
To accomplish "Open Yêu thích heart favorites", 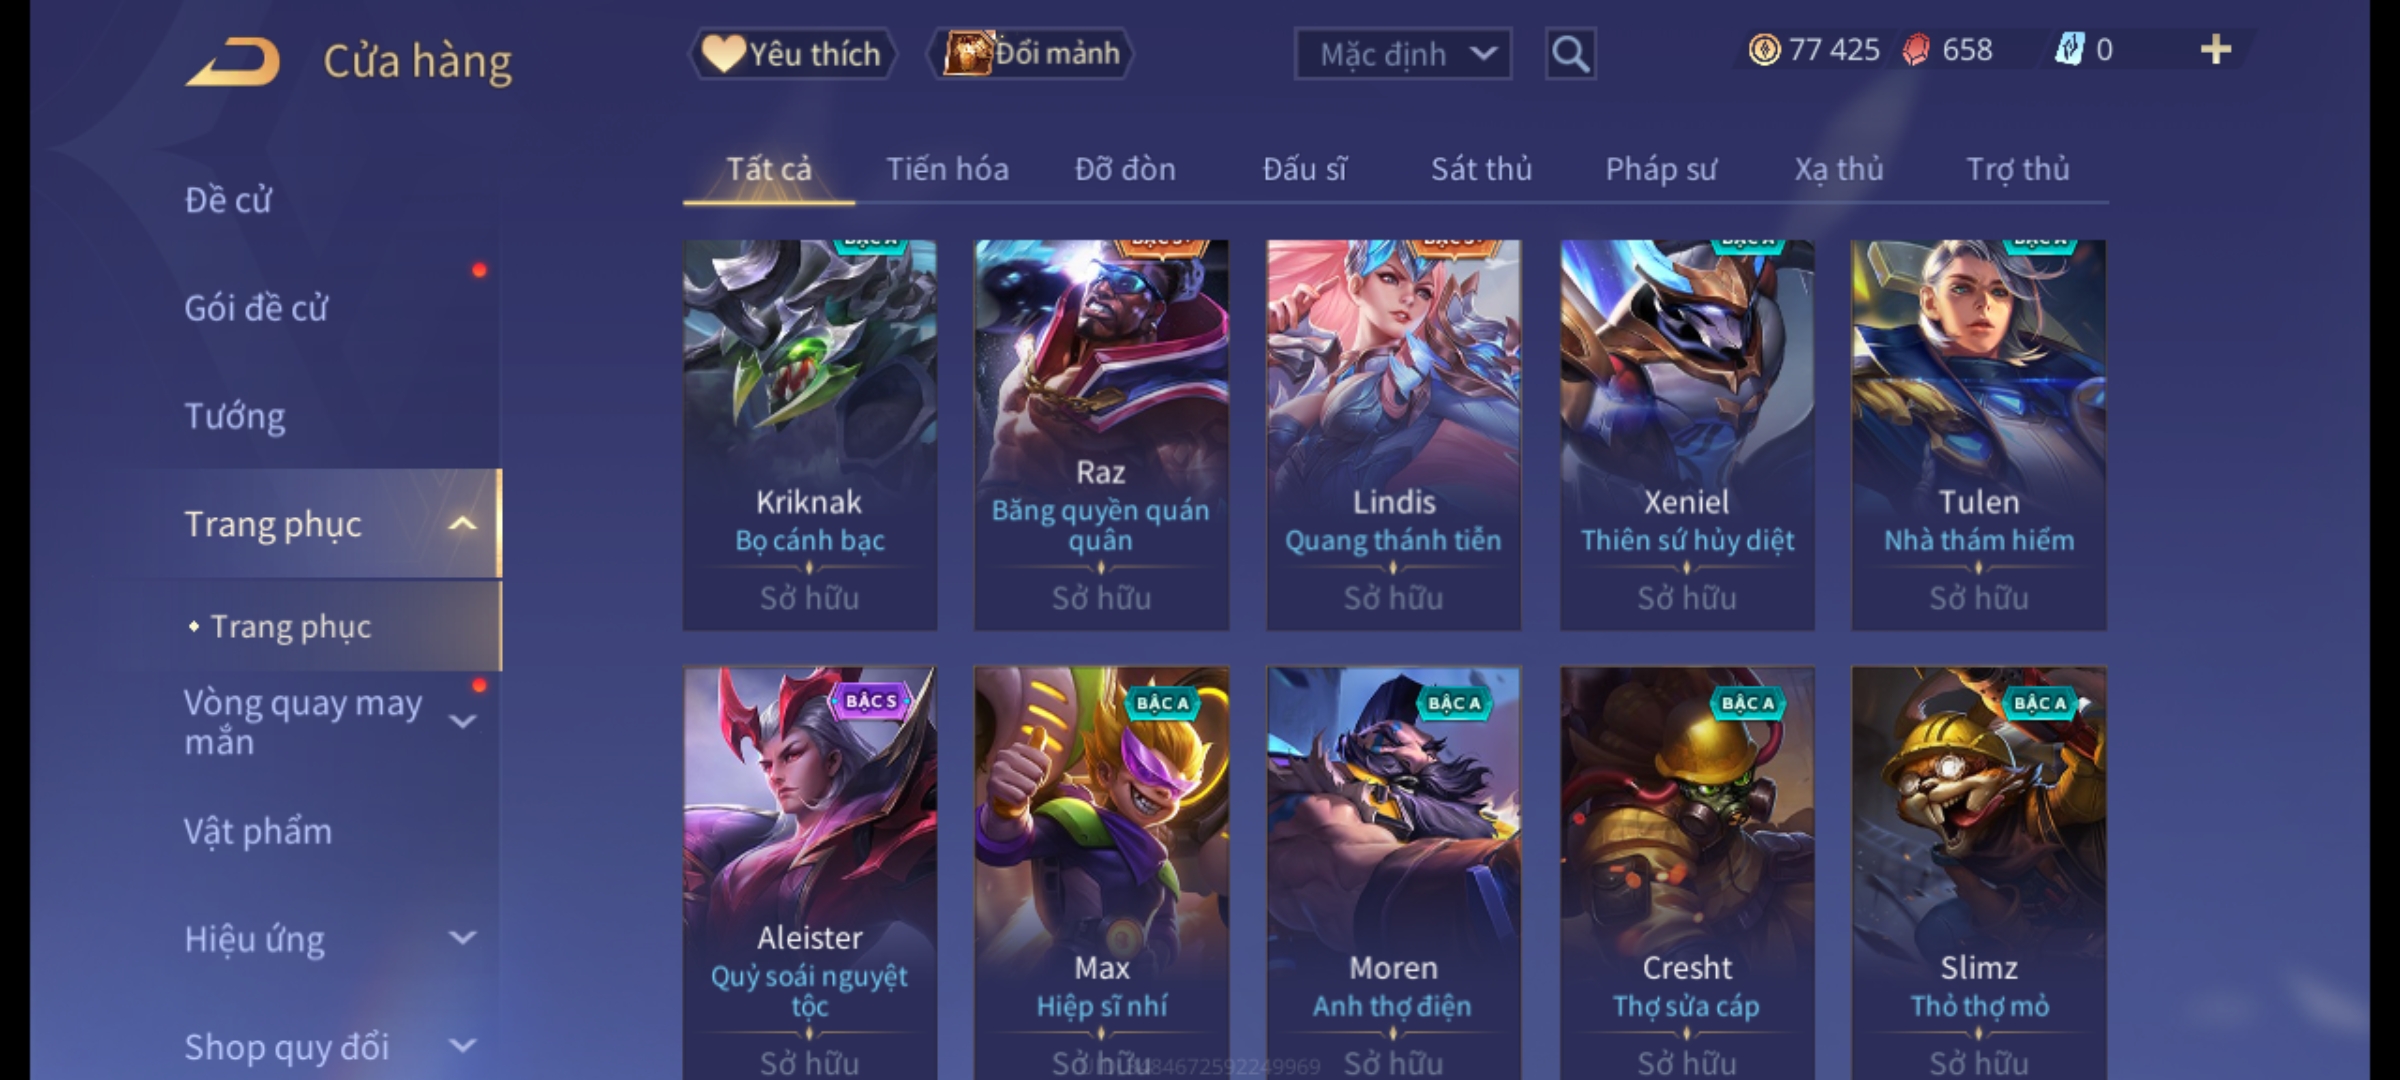I will 792,53.
